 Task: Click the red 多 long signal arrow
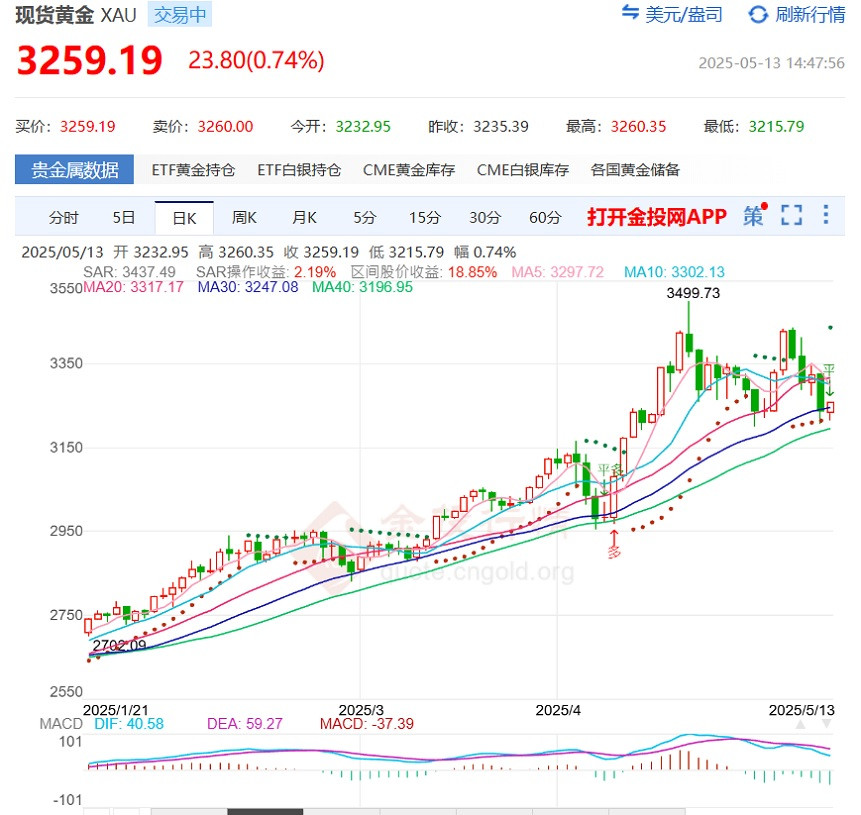(x=615, y=545)
